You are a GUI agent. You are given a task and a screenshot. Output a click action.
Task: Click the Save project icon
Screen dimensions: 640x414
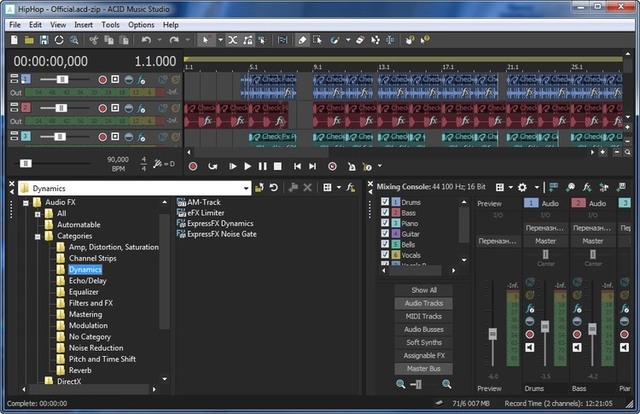(44, 40)
